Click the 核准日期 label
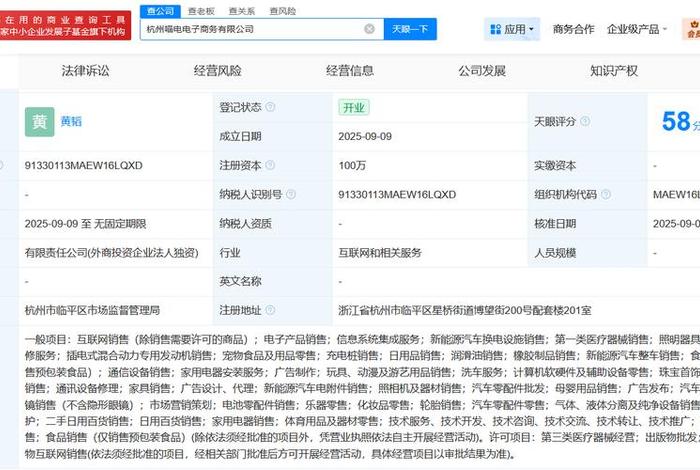This screenshot has height=470, width=700. coord(555,224)
